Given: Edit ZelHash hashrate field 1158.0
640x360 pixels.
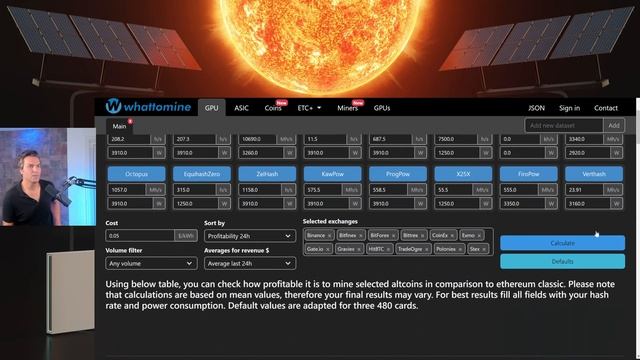Looking at the screenshot, I should (x=260, y=190).
